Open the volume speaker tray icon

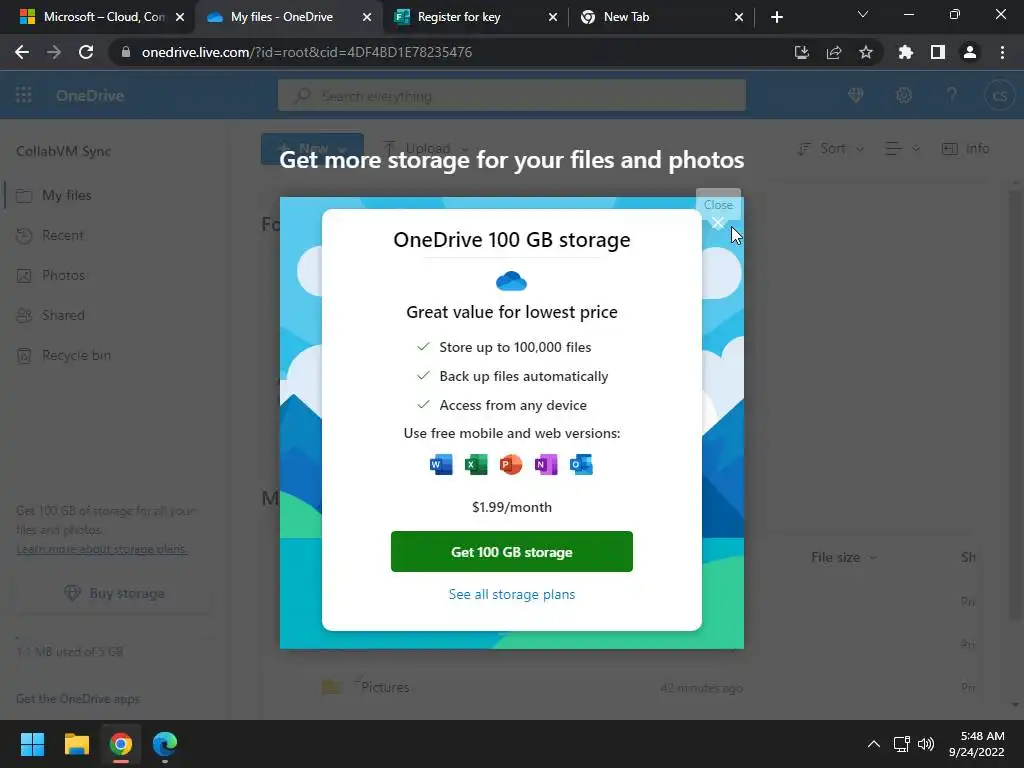pyautogui.click(x=925, y=744)
